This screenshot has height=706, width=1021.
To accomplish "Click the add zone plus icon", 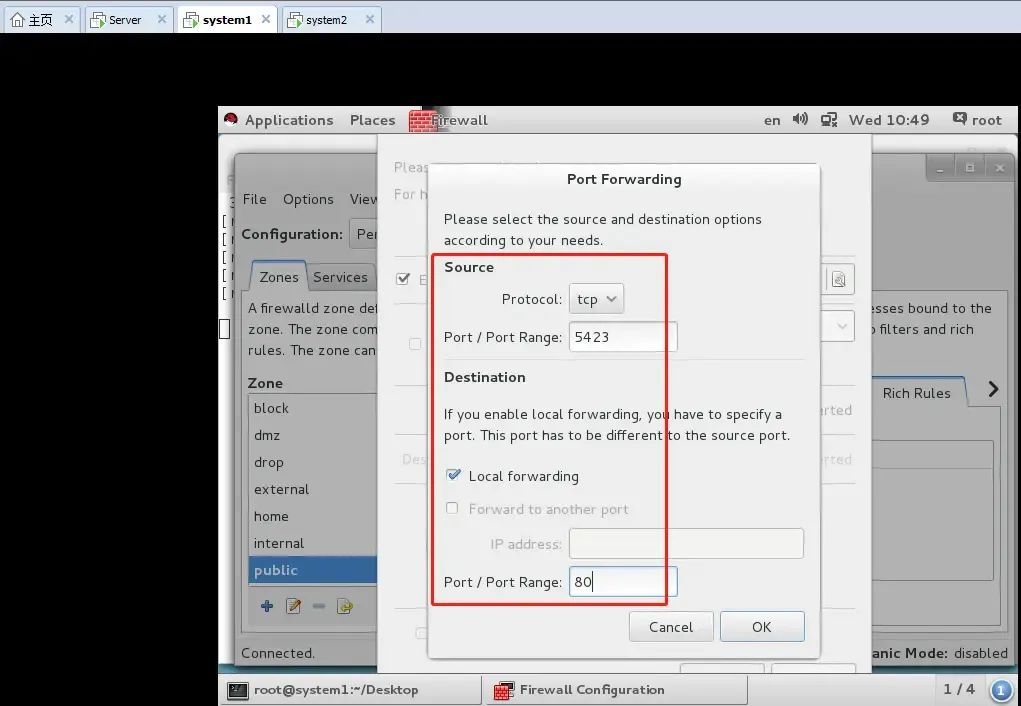I will point(267,606).
